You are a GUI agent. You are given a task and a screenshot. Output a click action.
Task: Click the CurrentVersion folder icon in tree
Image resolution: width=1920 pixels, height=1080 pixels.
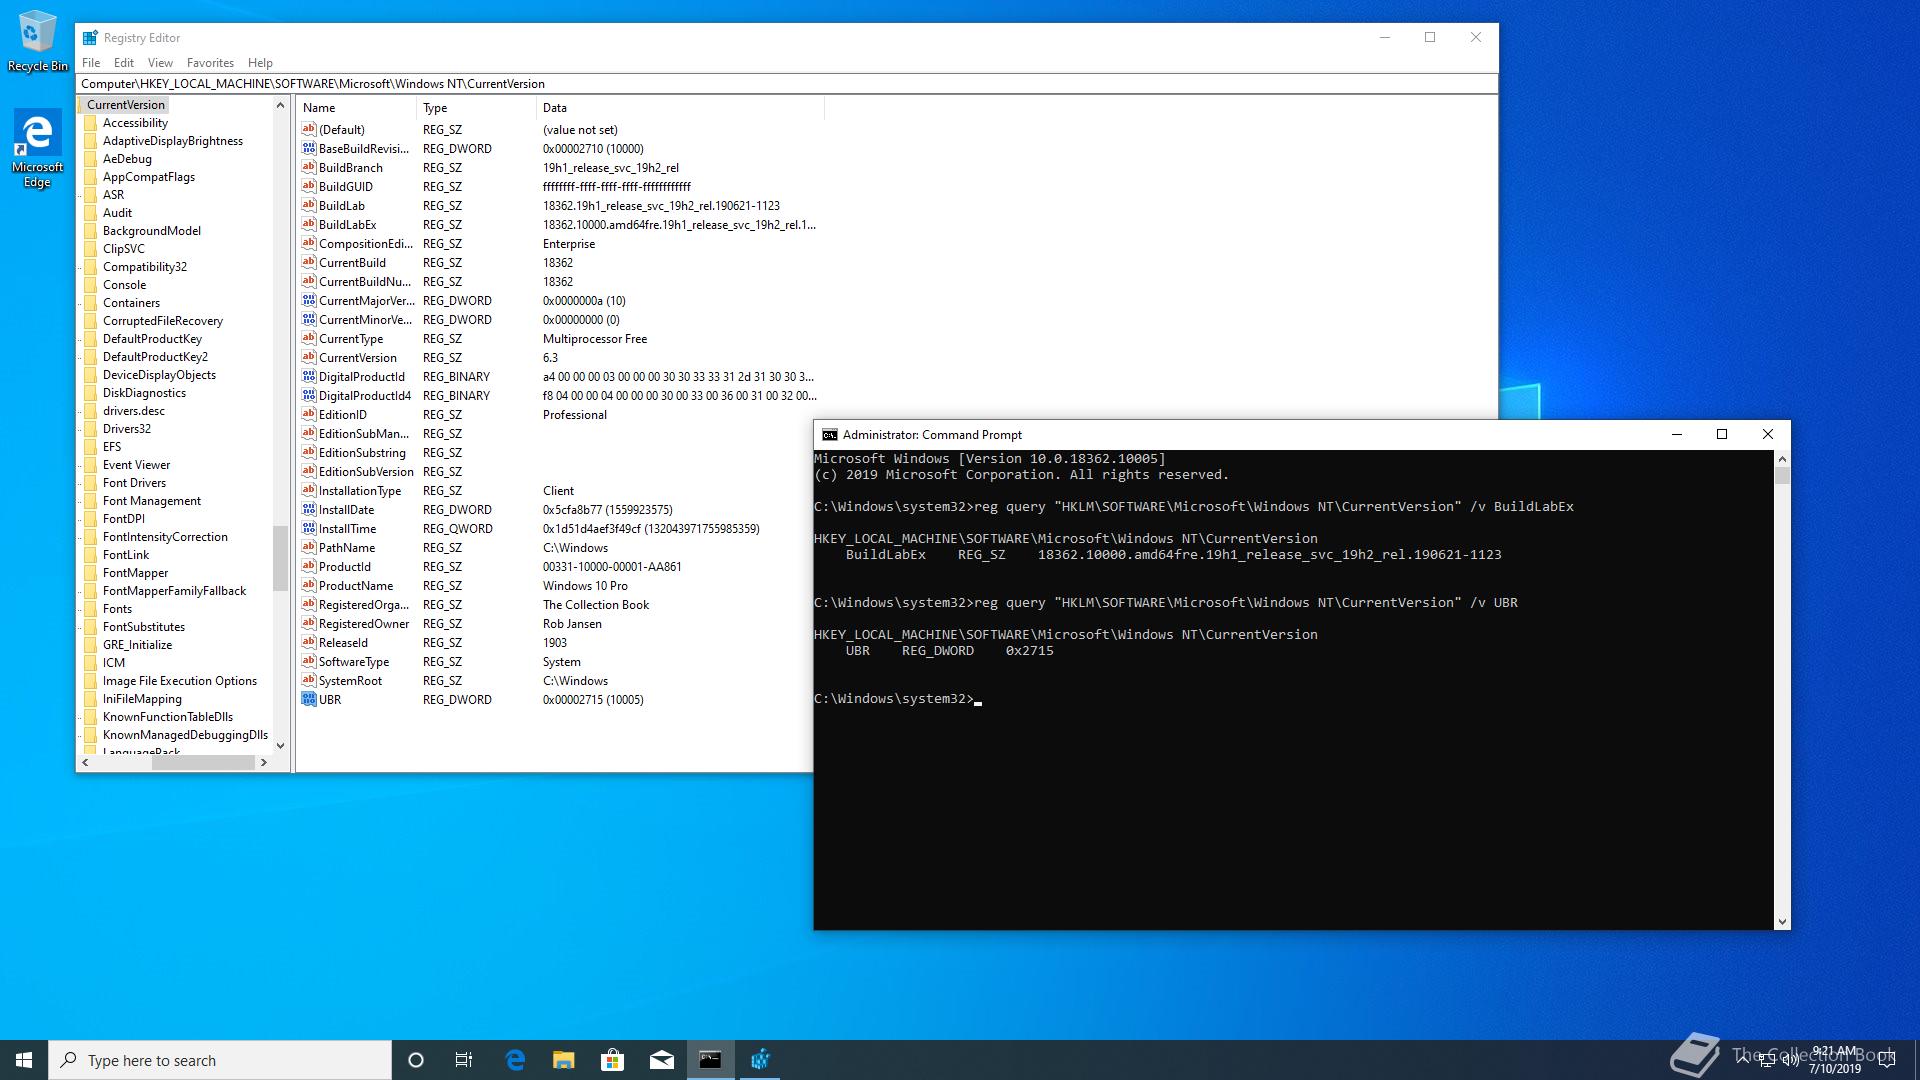click(81, 105)
